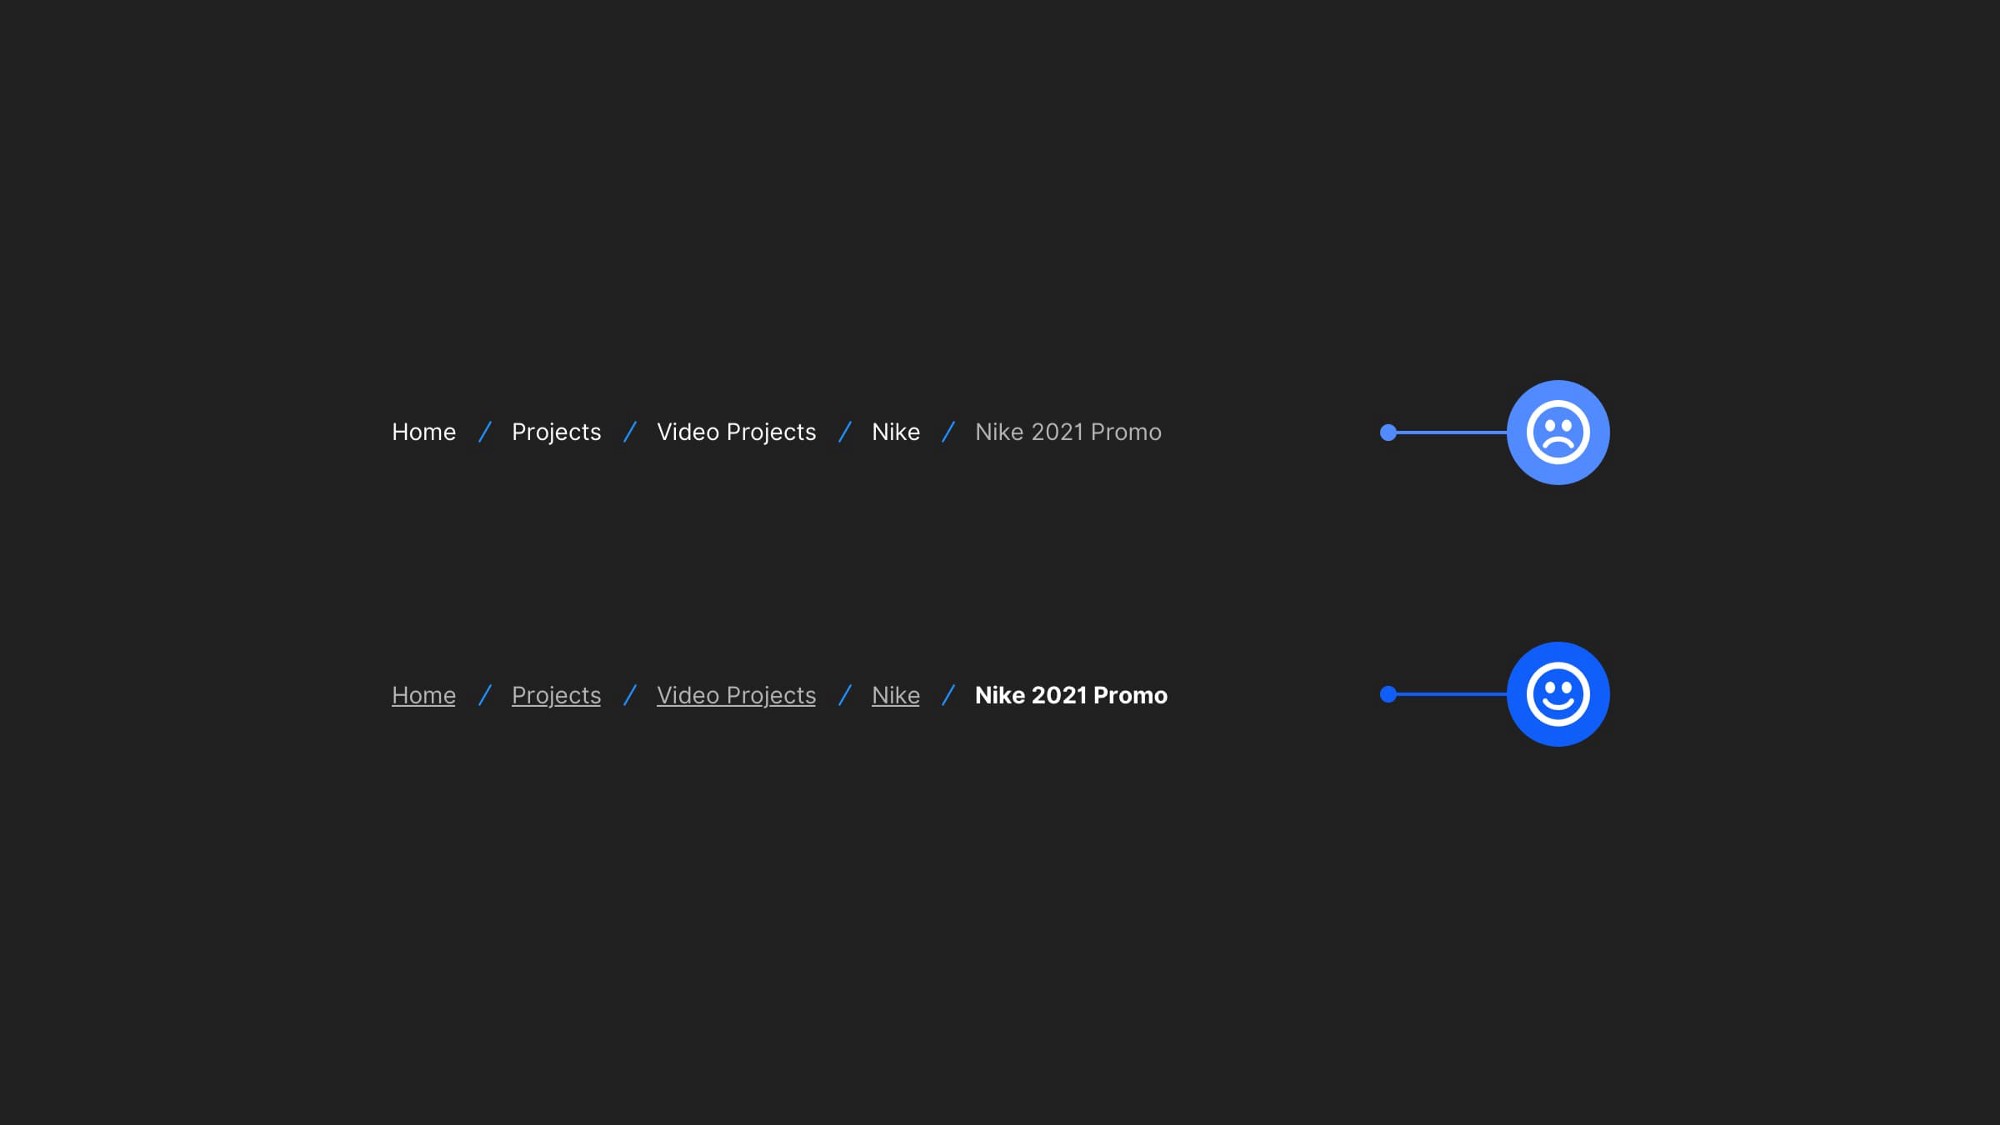This screenshot has height=1125, width=2000.
Task: Click the blue dot connected to sad face
Action: [1388, 432]
